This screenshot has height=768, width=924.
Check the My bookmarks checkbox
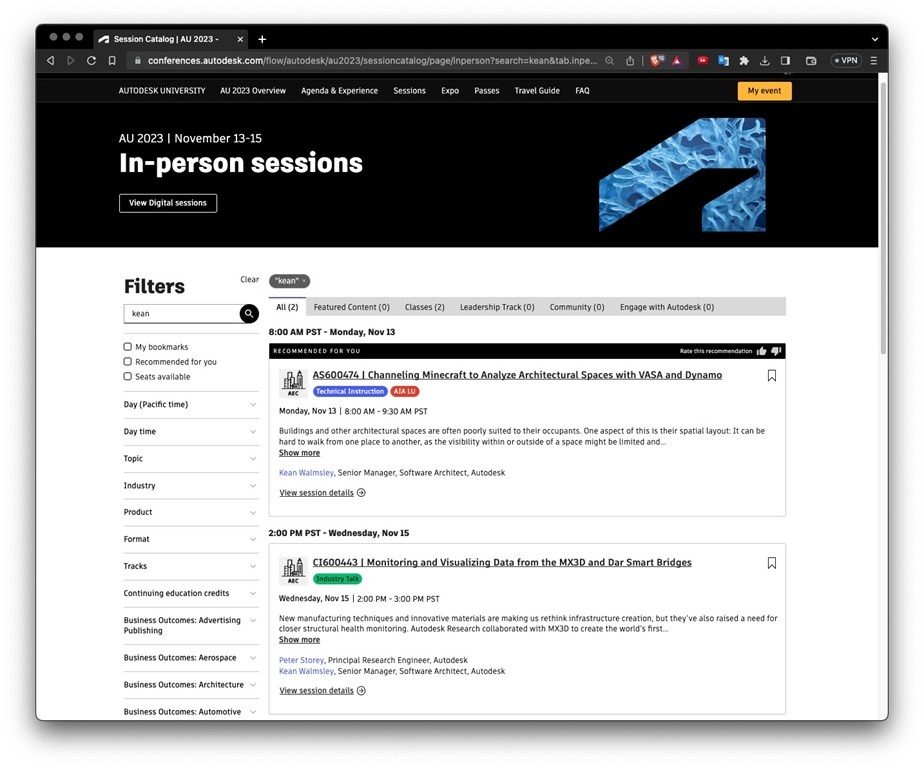pyautogui.click(x=128, y=347)
